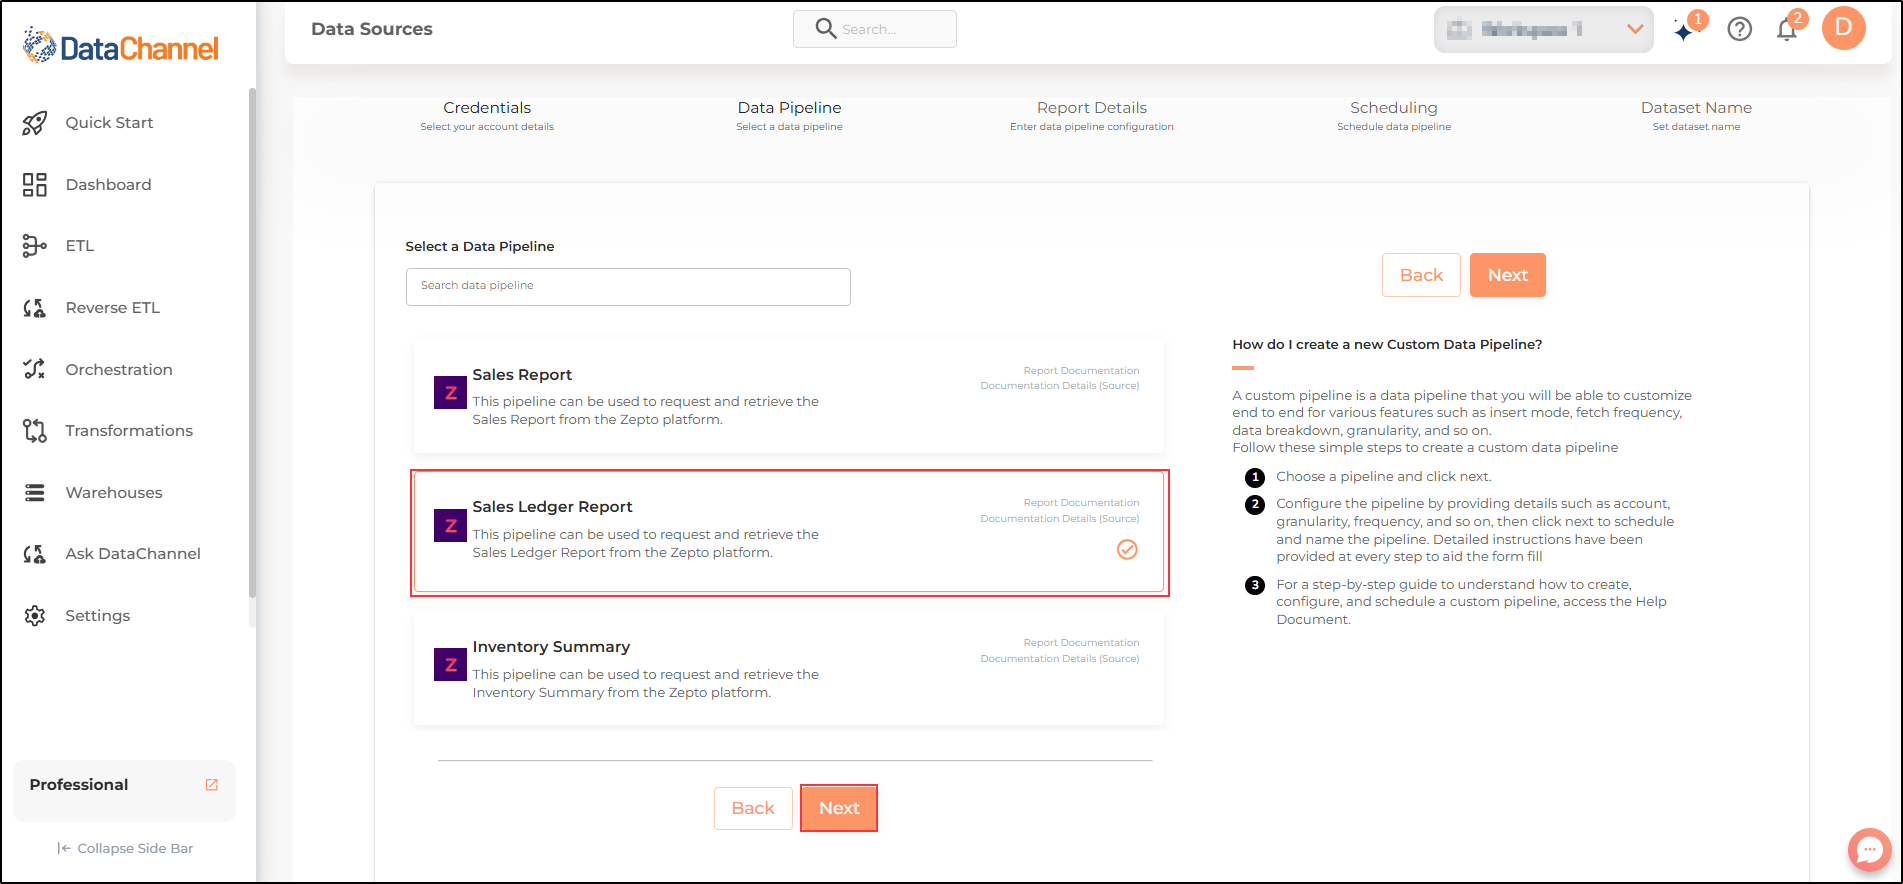The width and height of the screenshot is (1903, 884).
Task: Open Dashboard menu item
Action: tap(108, 184)
